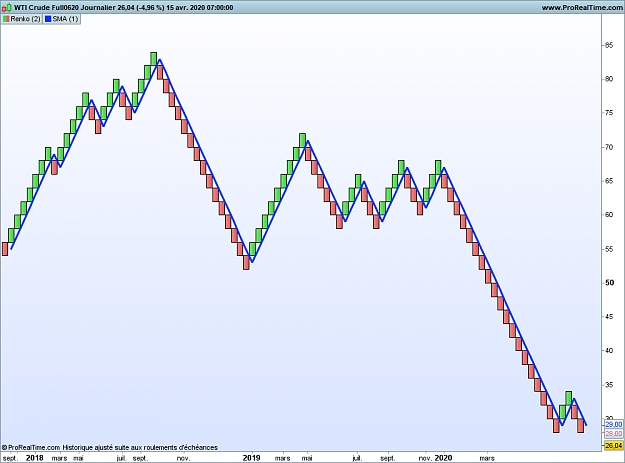Click the nov. label just before 2019
Screen dimensions: 625x463
[183, 458]
